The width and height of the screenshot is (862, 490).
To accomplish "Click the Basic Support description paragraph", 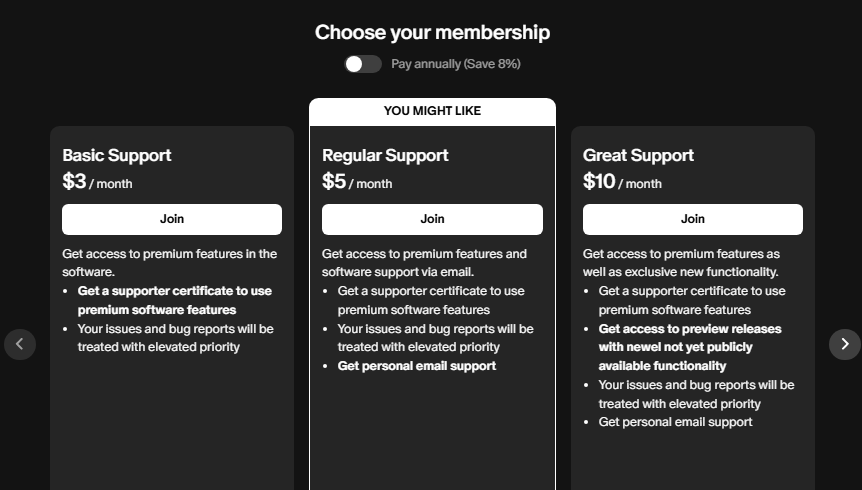I will (x=169, y=263).
